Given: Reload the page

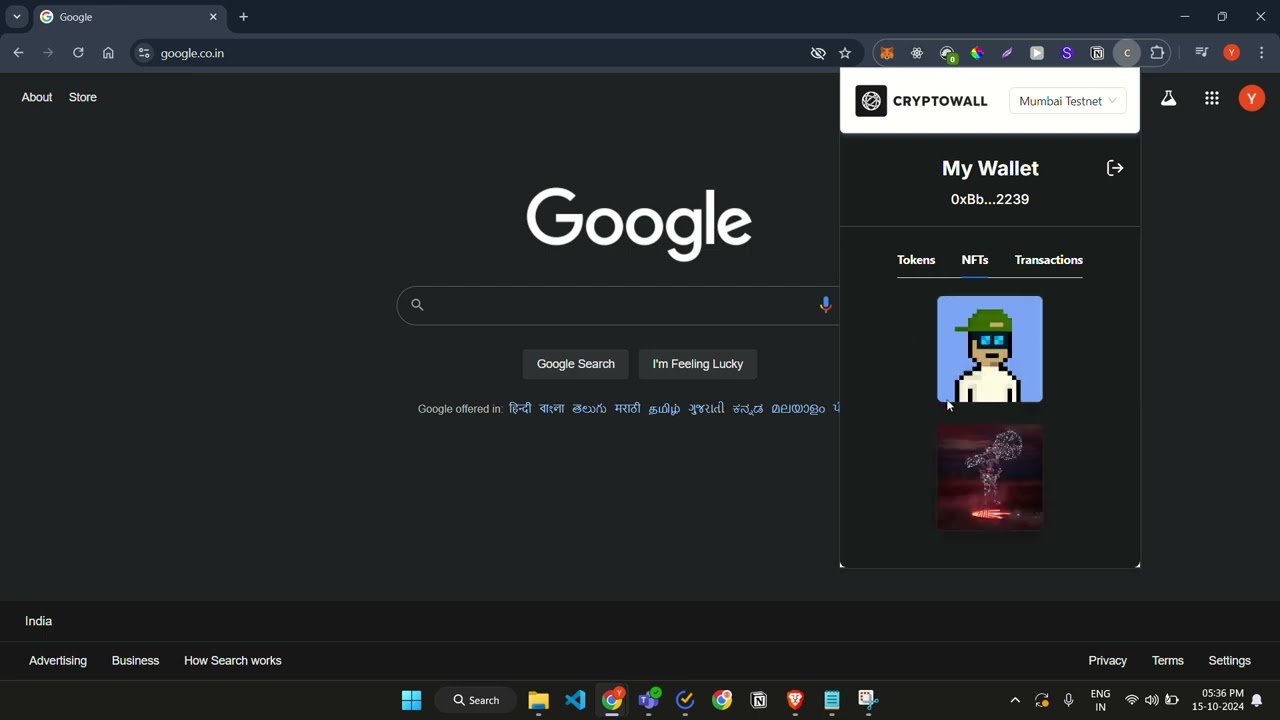Looking at the screenshot, I should tap(78, 54).
